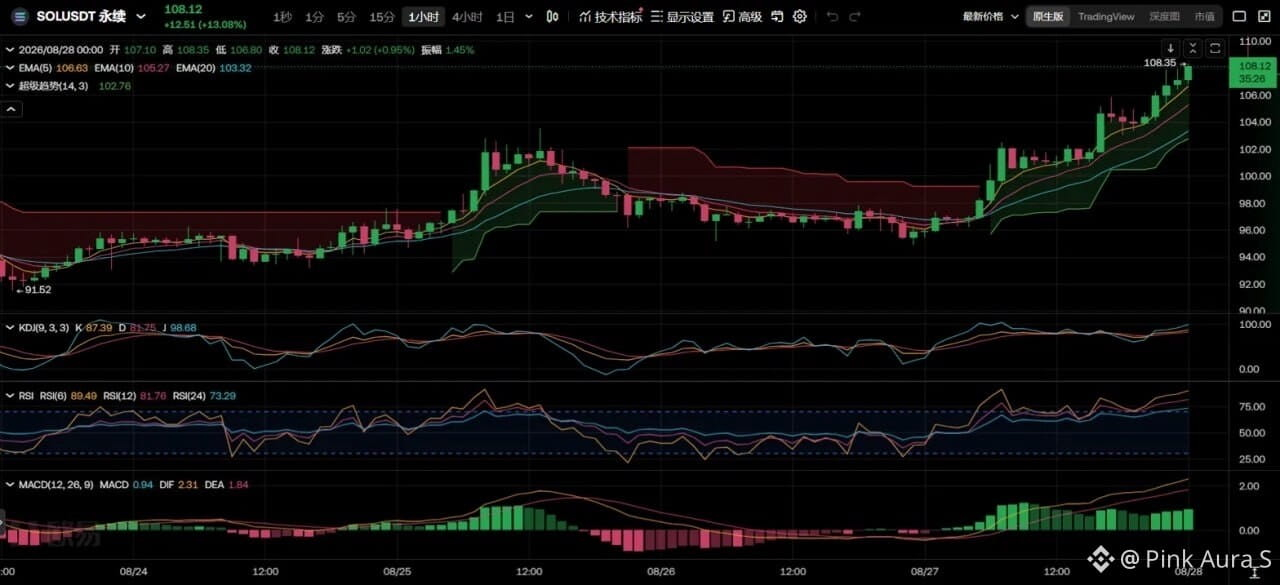
Task: Open 显示设置 display settings
Action: pyautogui.click(x=682, y=17)
